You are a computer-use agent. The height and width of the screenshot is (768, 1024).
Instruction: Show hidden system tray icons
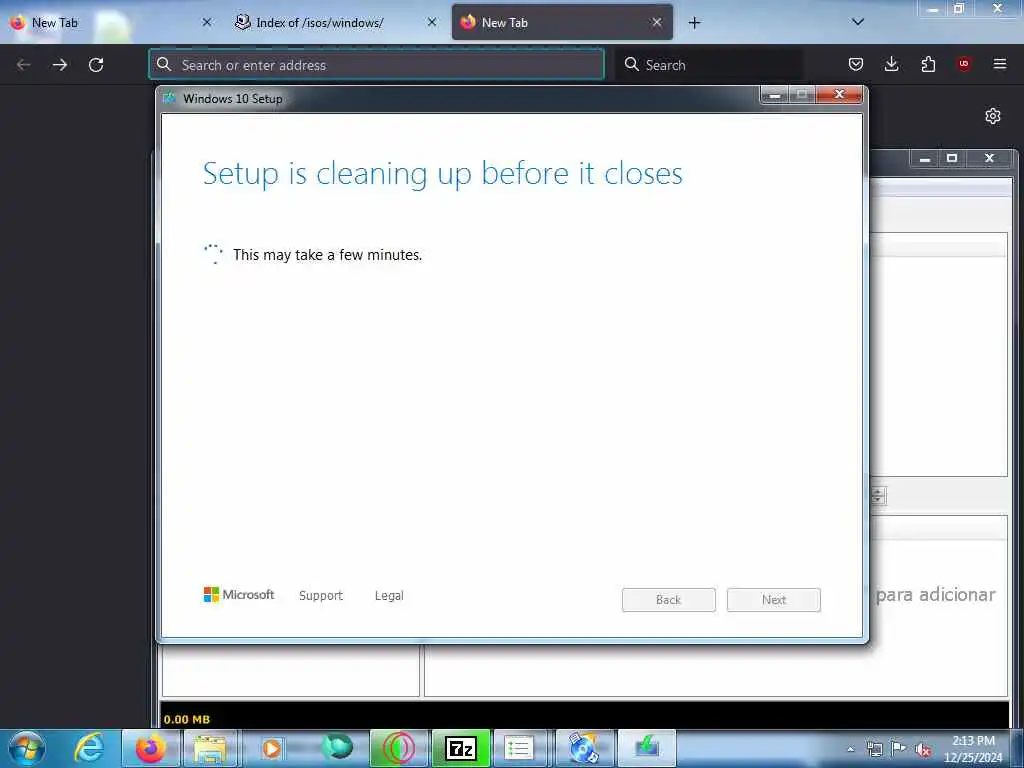tap(850, 750)
